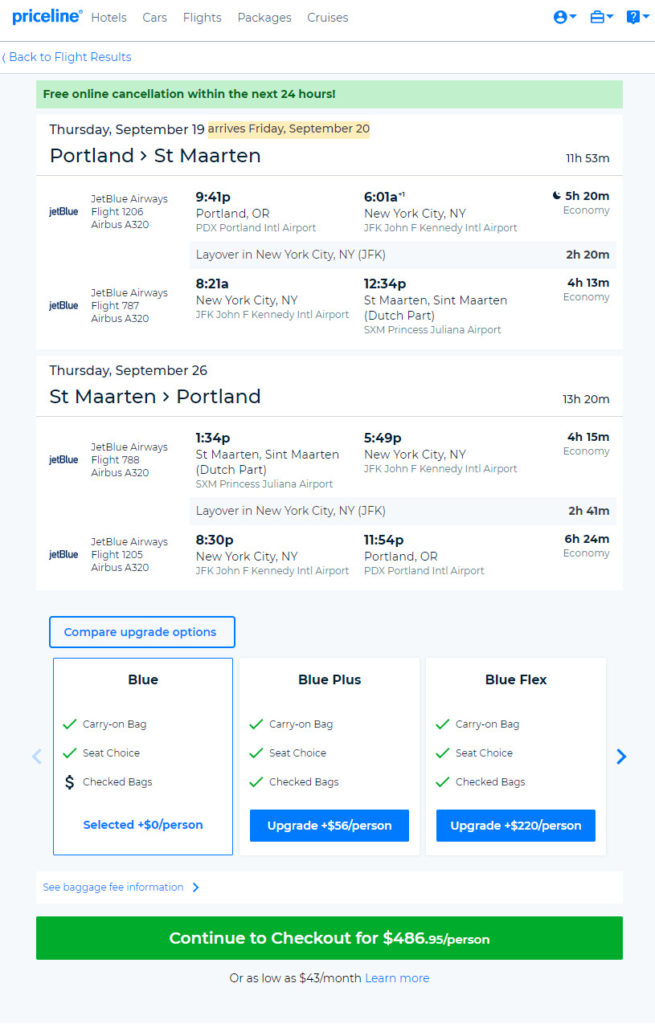Screen dimensions: 655x1024
Task: Open the Hotels tab
Action: (x=108, y=18)
